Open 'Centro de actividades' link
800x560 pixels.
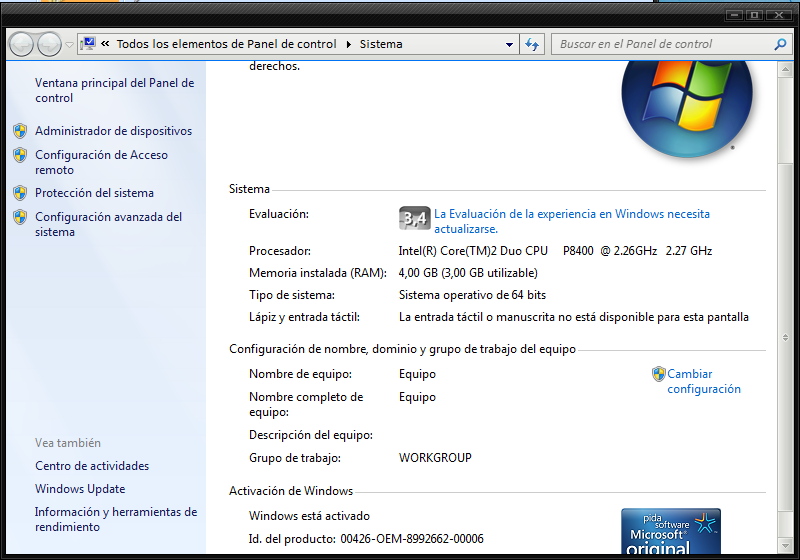click(x=92, y=466)
